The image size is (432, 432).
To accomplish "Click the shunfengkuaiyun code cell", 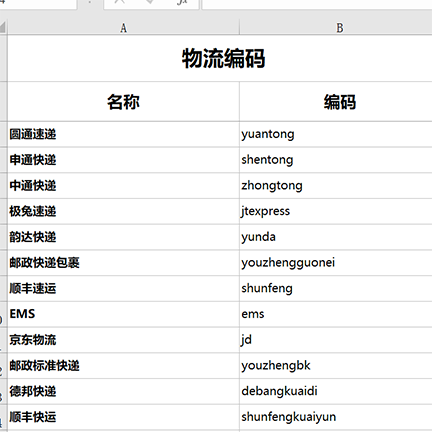I will click(x=336, y=417).
